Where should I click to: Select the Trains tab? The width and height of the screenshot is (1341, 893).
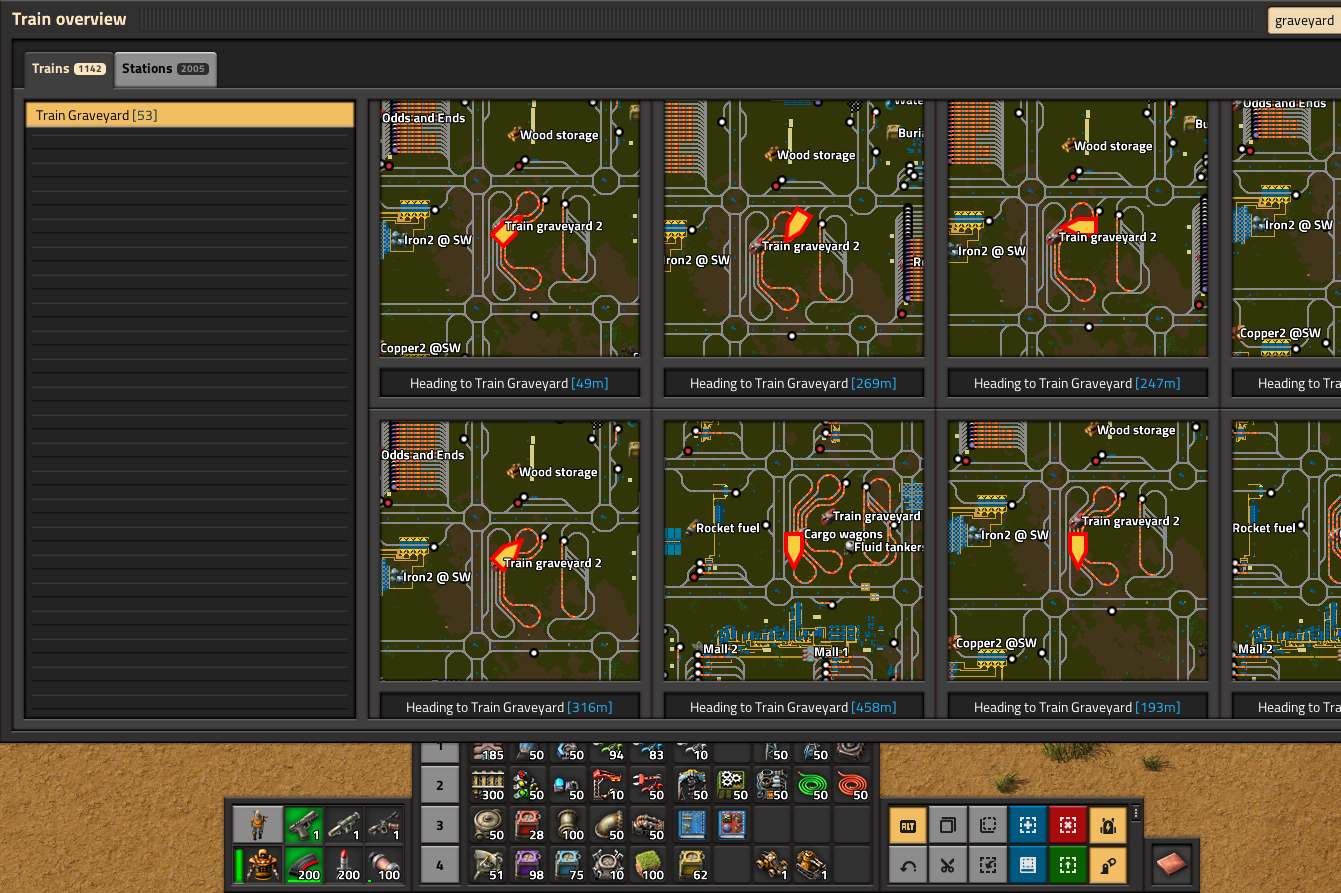tap(68, 69)
